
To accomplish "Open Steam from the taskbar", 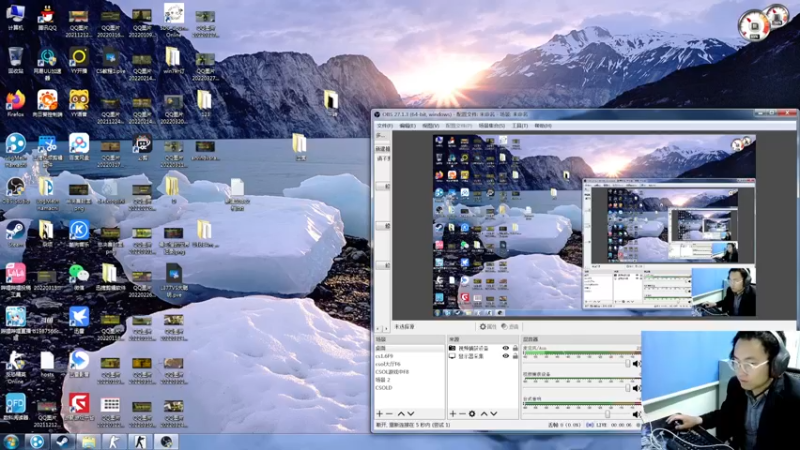I will pyautogui.click(x=63, y=441).
